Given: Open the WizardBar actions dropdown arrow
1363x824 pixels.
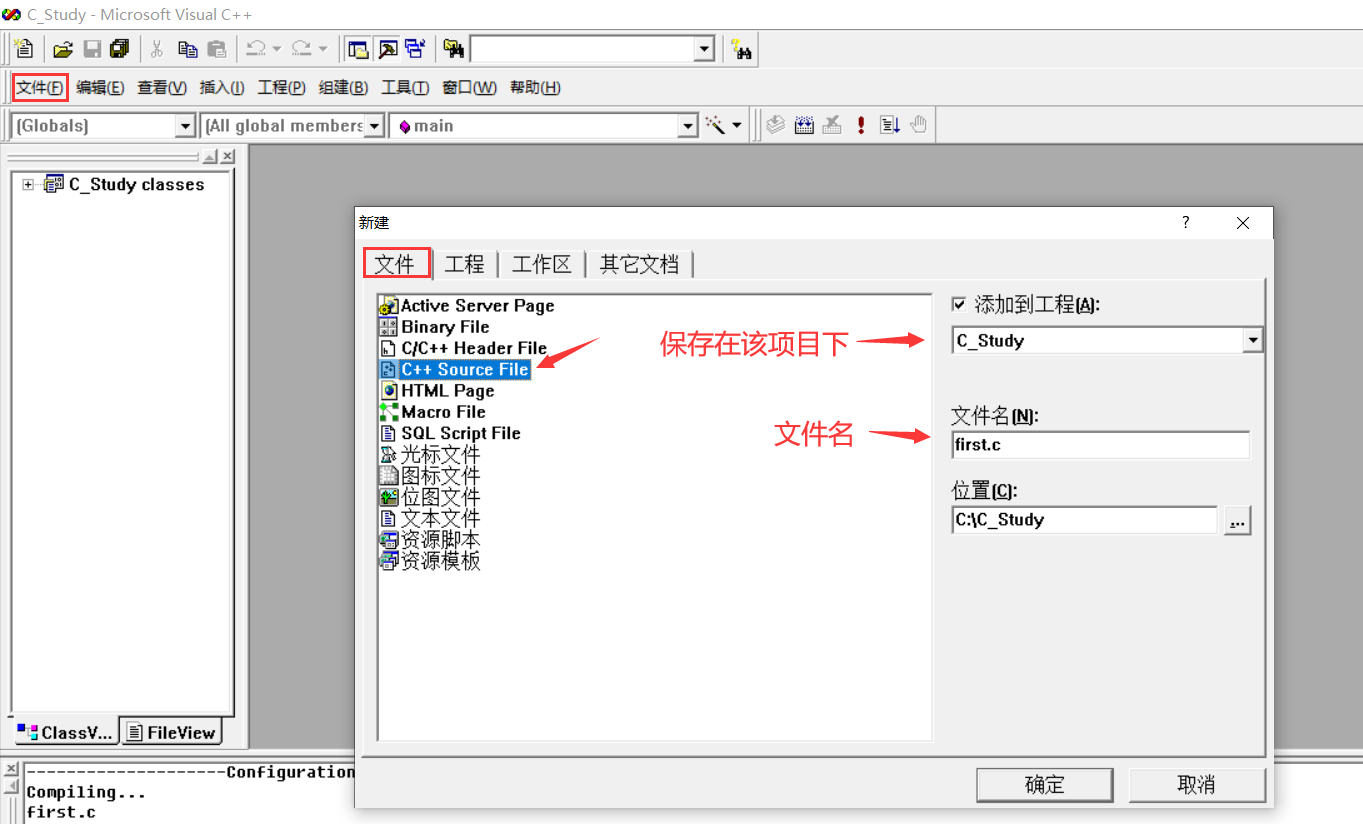Looking at the screenshot, I should (x=737, y=125).
